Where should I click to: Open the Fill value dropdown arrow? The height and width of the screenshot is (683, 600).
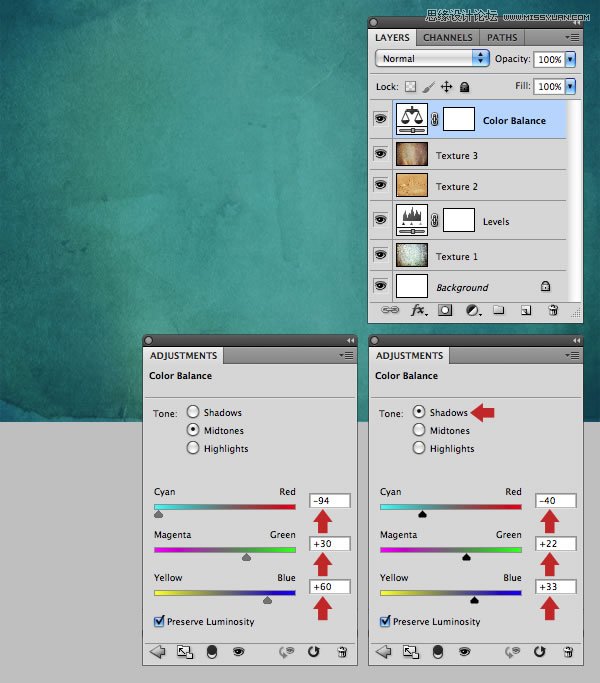pos(570,87)
